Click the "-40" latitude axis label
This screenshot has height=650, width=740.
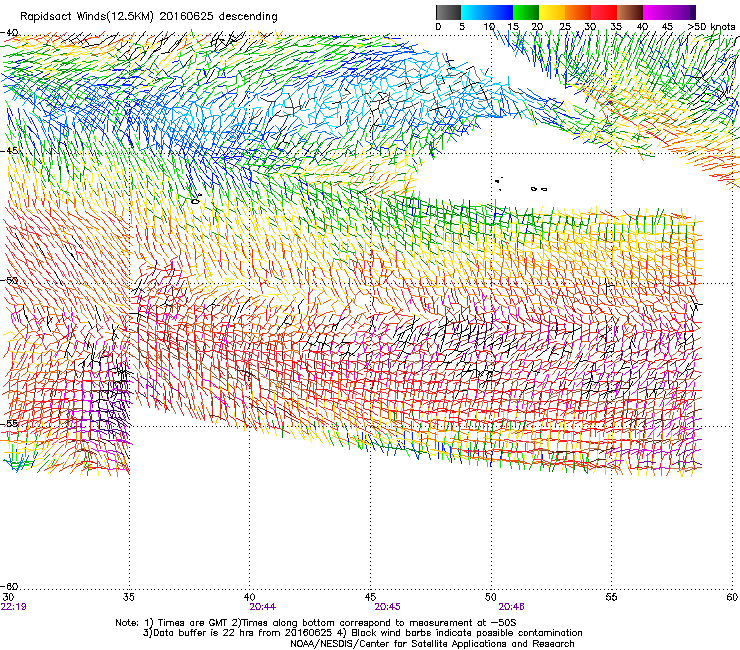pyautogui.click(x=9, y=33)
